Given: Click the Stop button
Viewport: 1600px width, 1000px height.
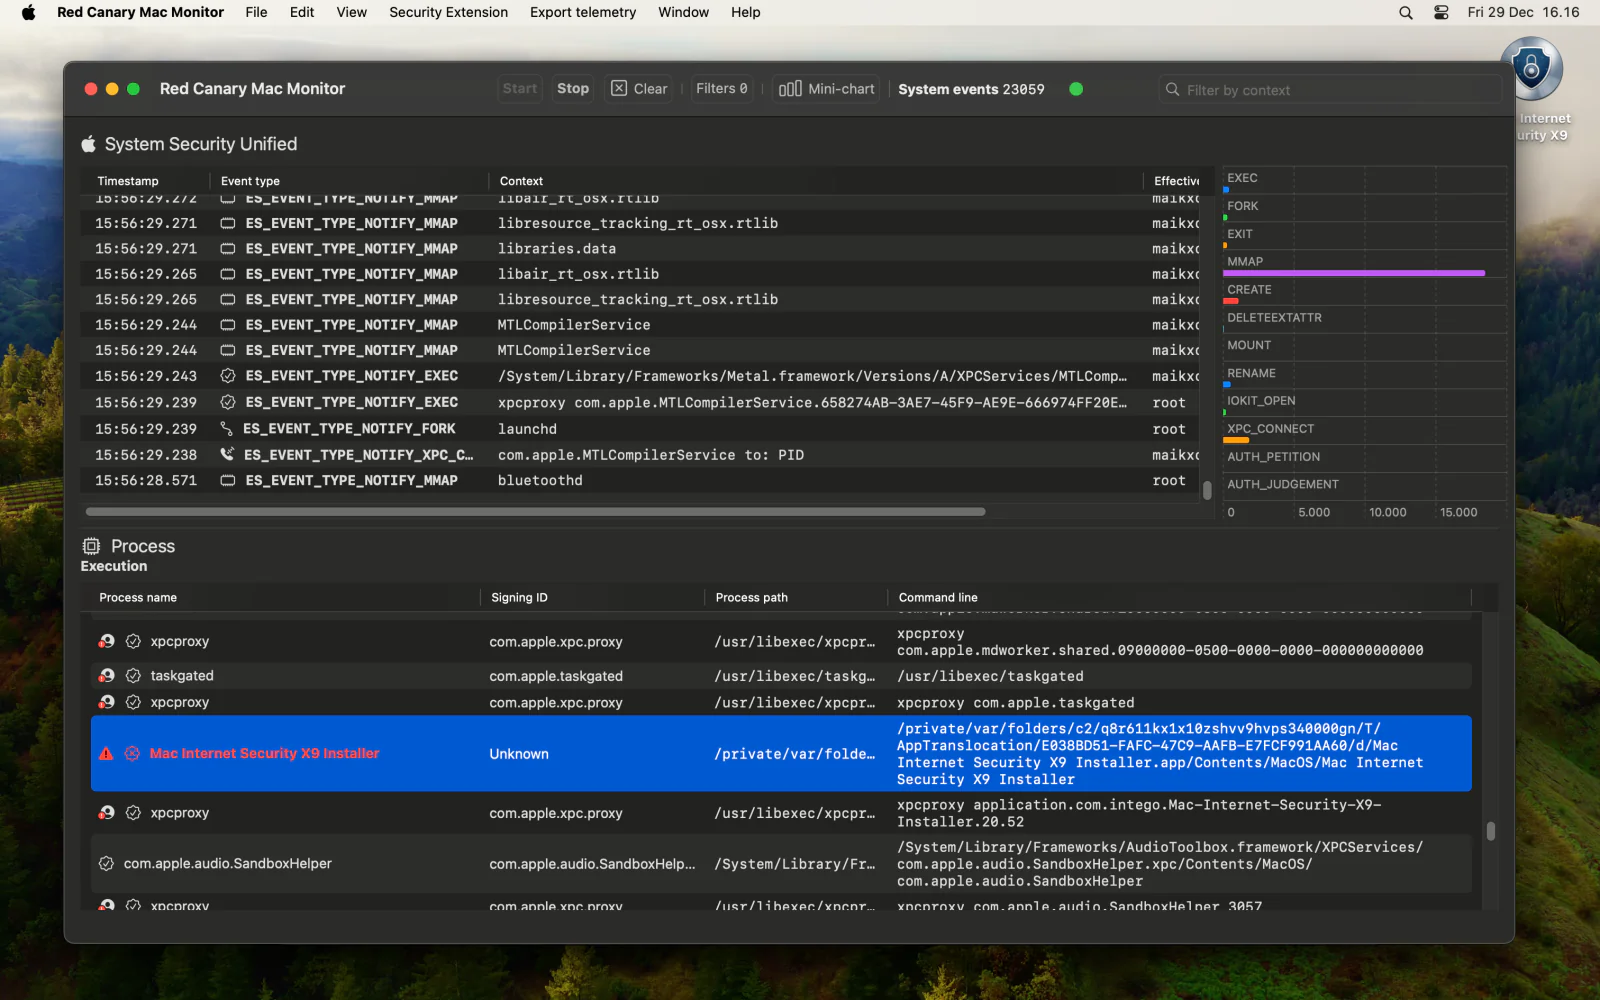Looking at the screenshot, I should click(573, 89).
